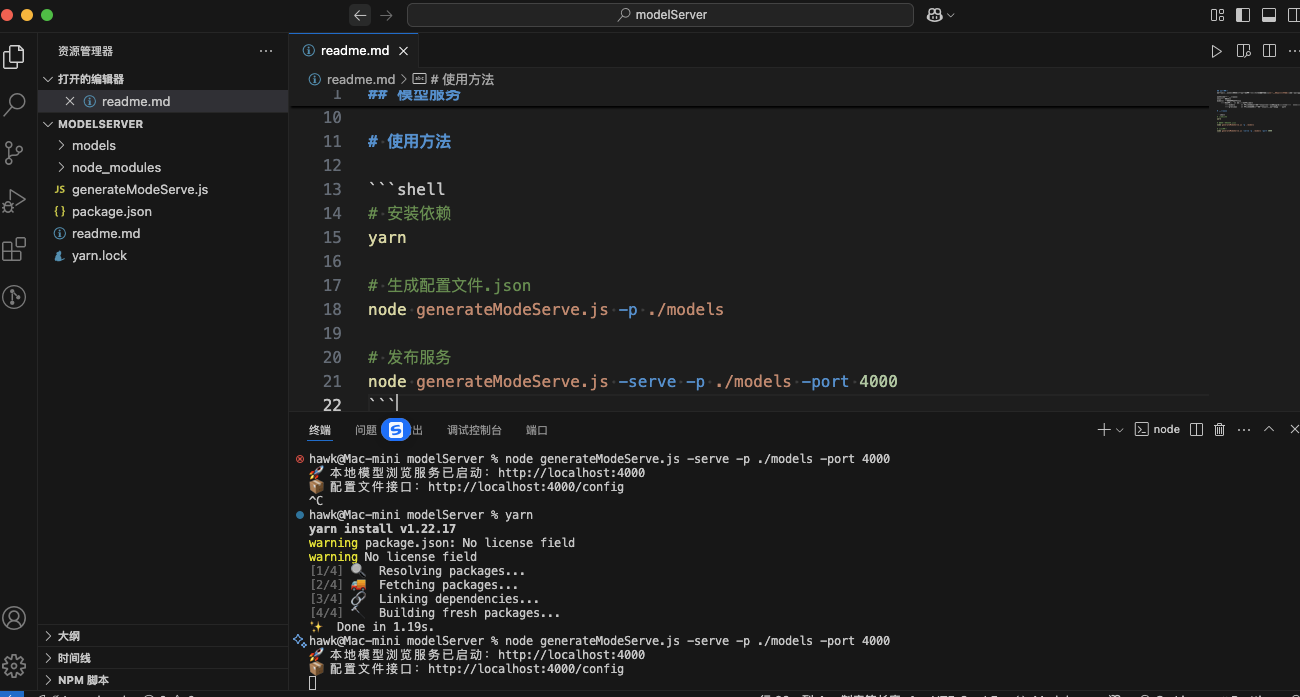Open the Manage gear icon

click(14, 665)
